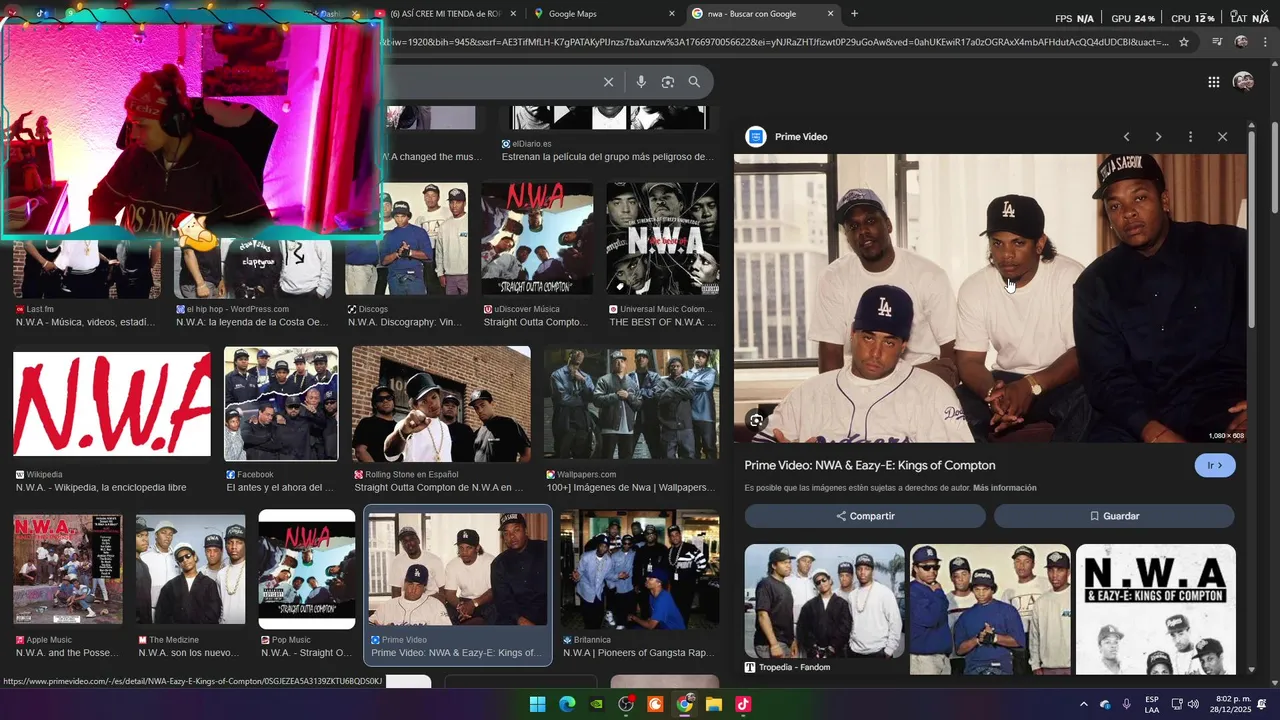Open the Windows Start menu
1280x720 pixels.
[x=537, y=704]
